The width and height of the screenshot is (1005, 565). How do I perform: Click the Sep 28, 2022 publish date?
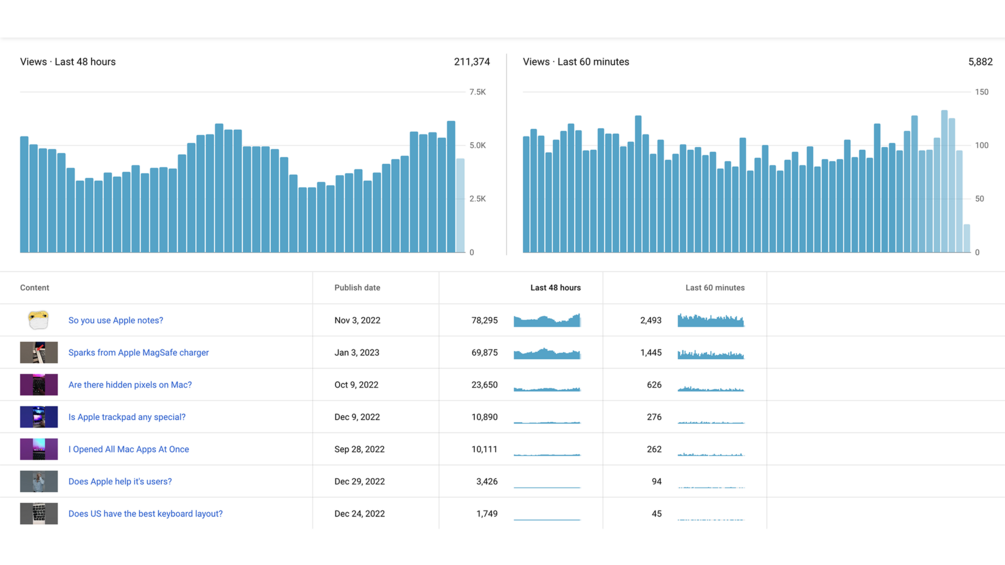(x=360, y=449)
